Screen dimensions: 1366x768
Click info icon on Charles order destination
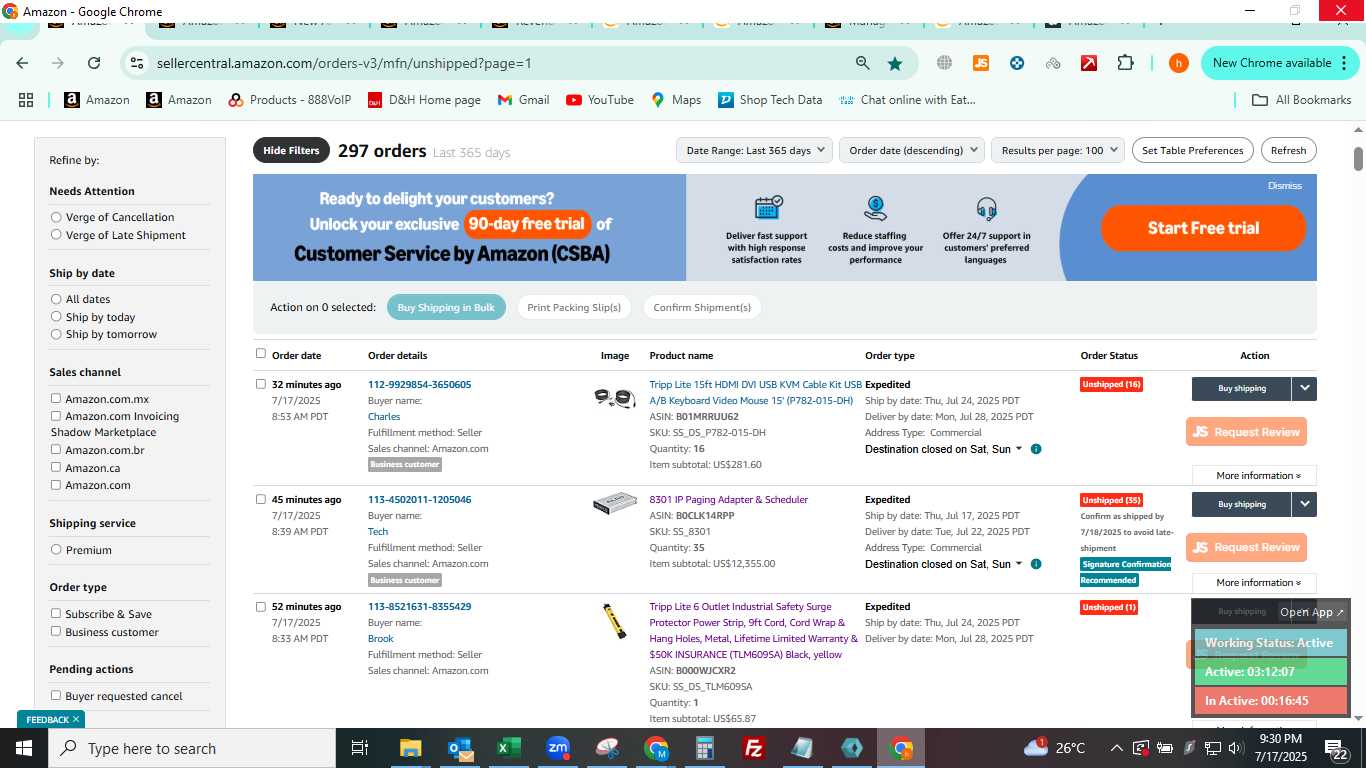1036,449
